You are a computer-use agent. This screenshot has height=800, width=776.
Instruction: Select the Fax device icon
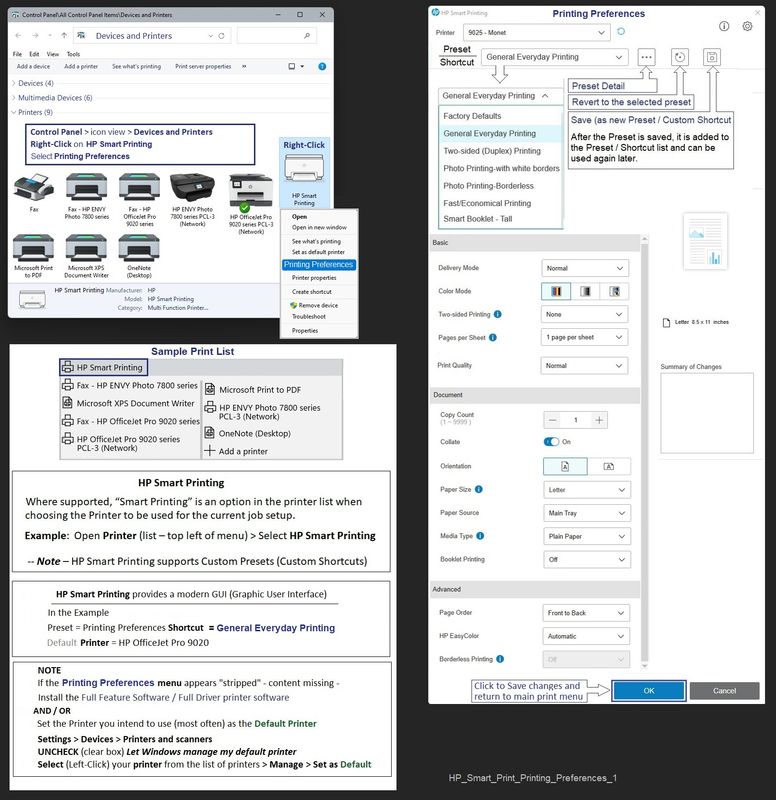point(34,188)
